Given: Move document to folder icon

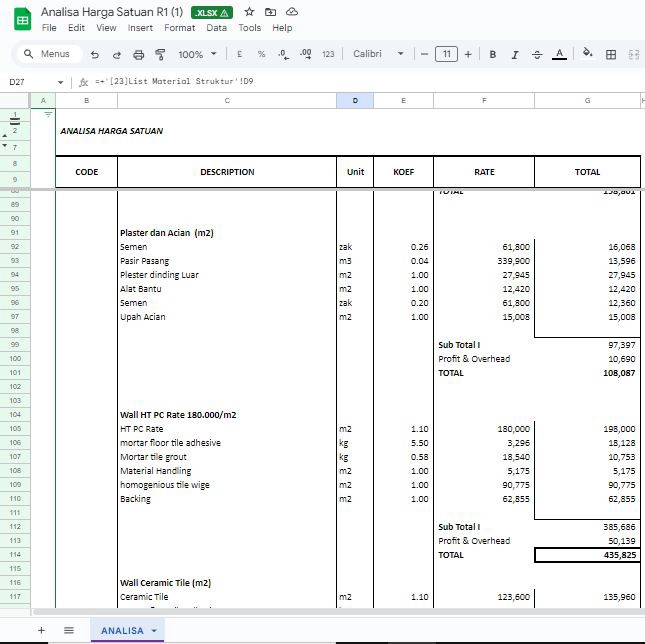Looking at the screenshot, I should point(270,12).
